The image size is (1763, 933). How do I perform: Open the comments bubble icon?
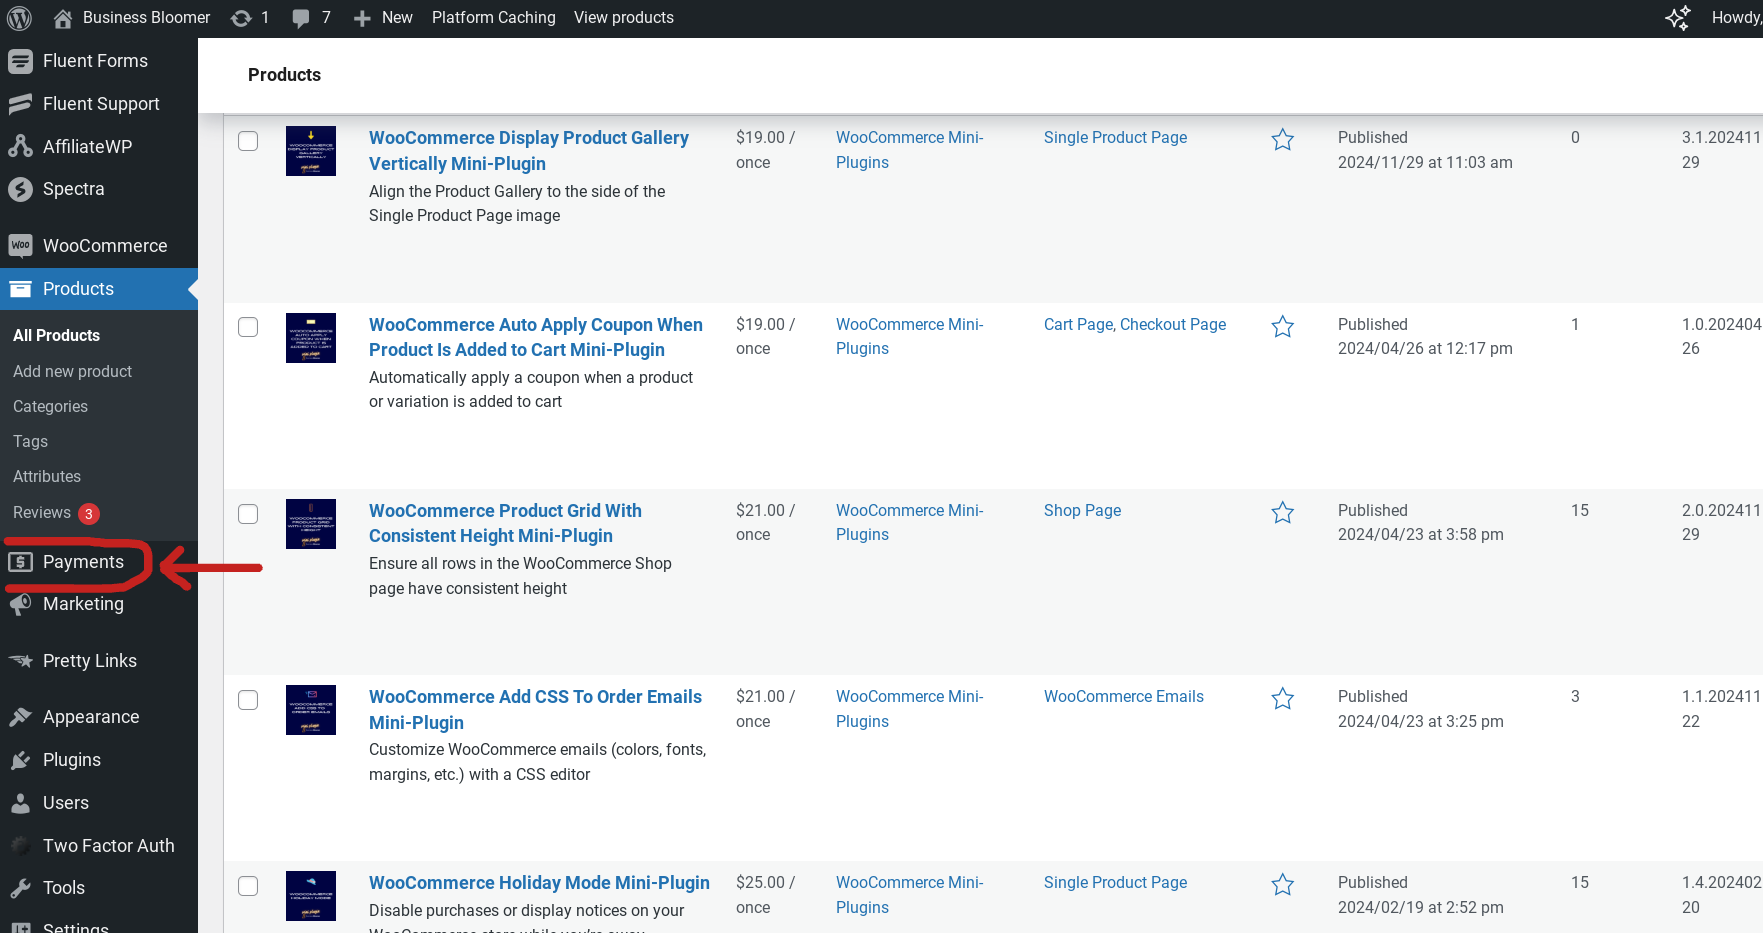pyautogui.click(x=300, y=18)
